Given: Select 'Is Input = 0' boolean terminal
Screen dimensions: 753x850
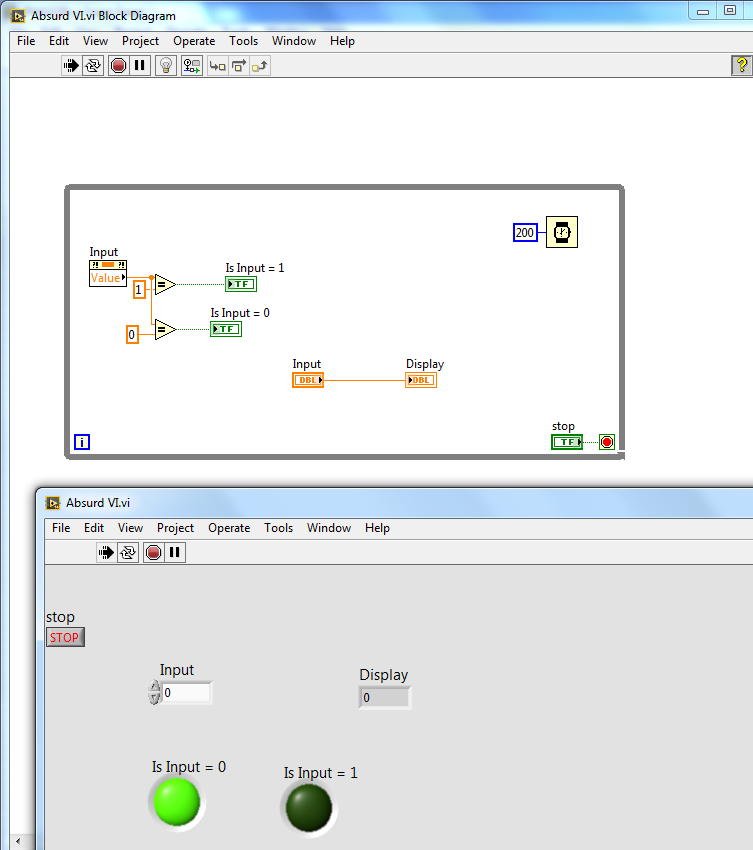Looking at the screenshot, I should (x=226, y=329).
